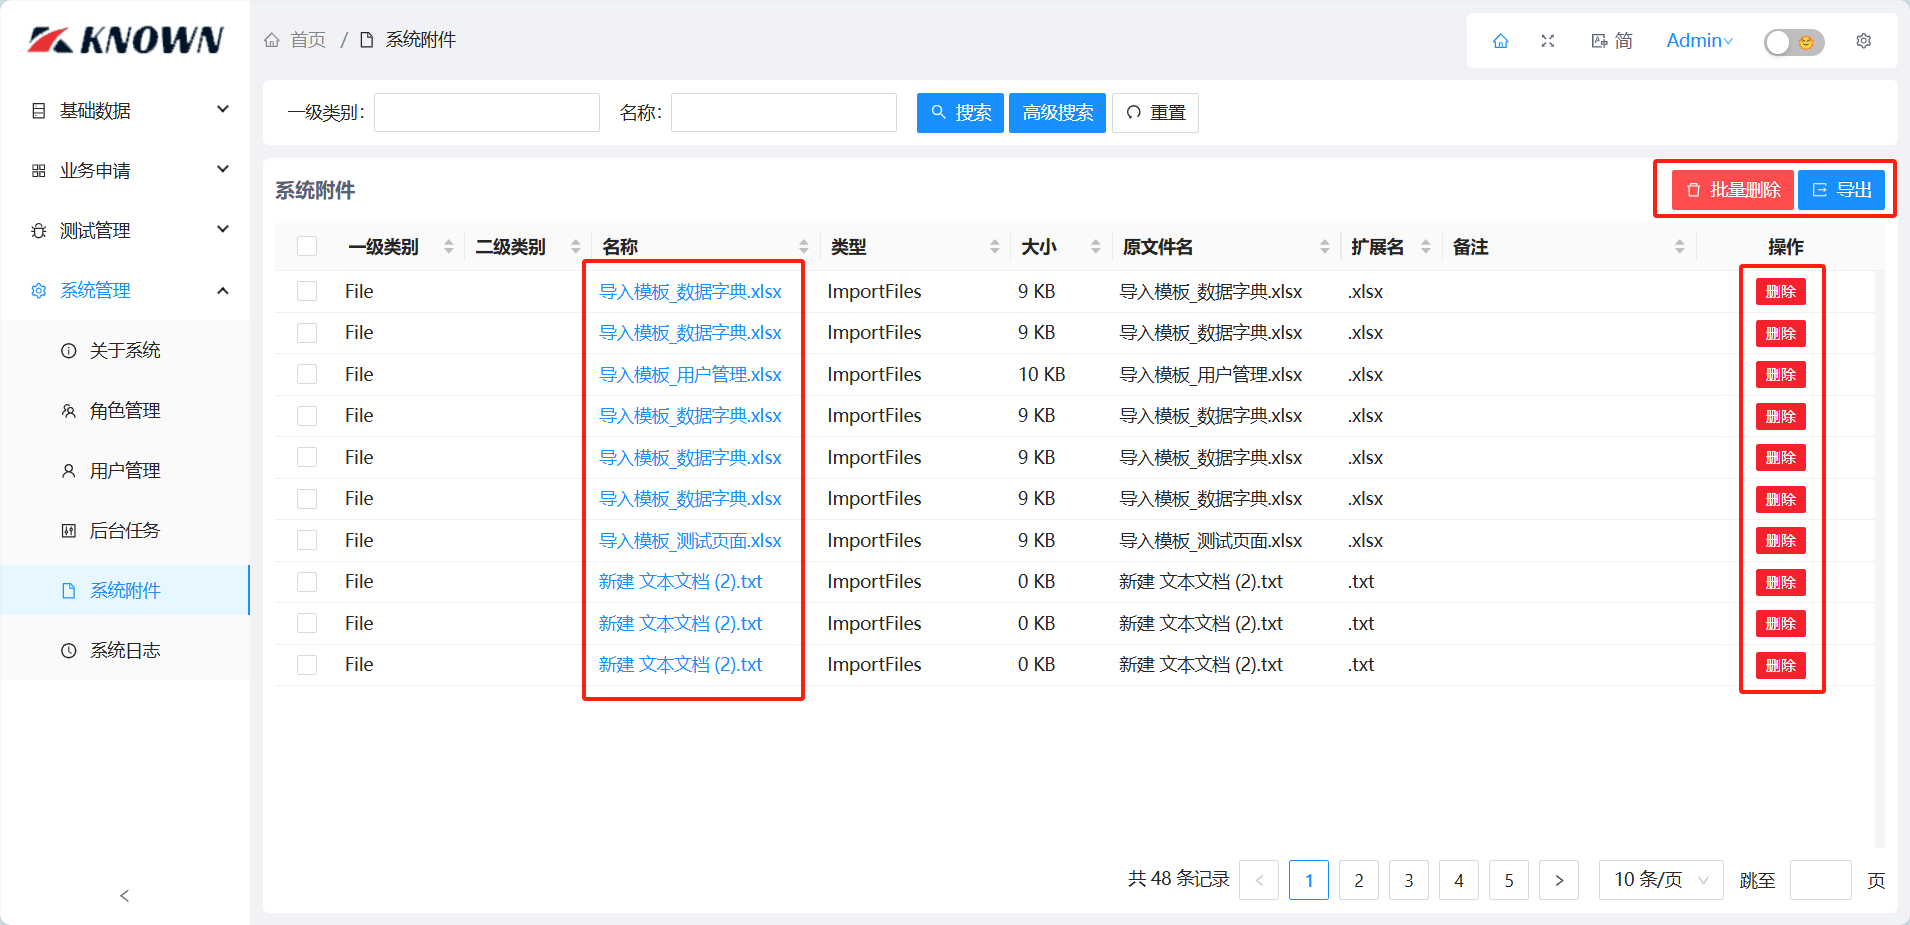This screenshot has height=925, width=1910.
Task: Open 系统日志 in the sidebar
Action: [125, 650]
